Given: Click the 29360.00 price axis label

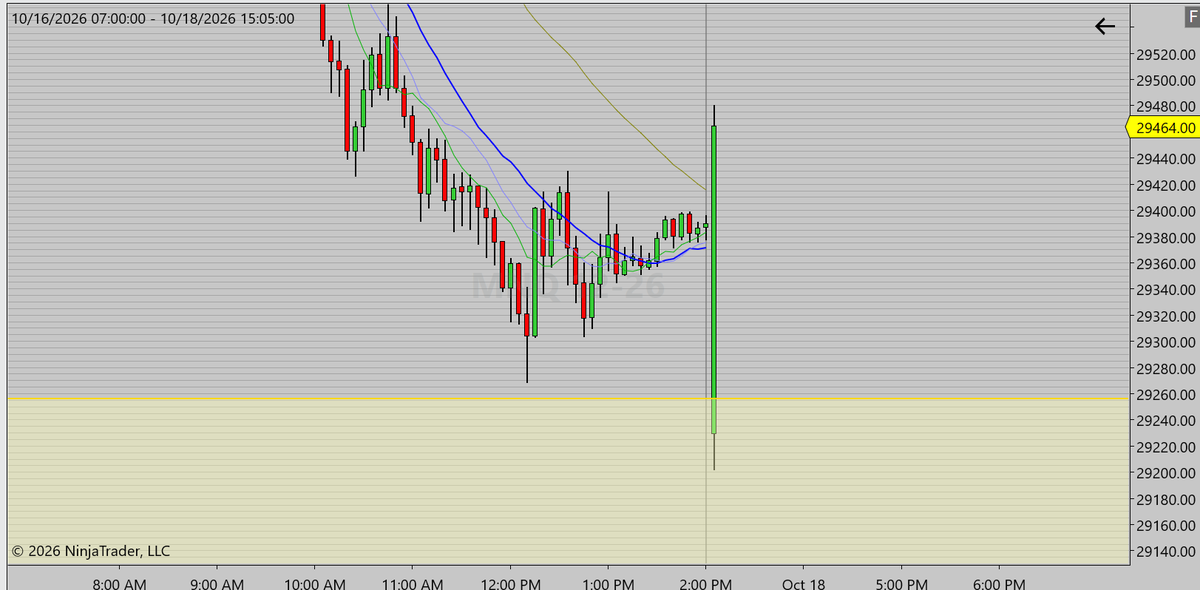Looking at the screenshot, I should pos(1166,263).
